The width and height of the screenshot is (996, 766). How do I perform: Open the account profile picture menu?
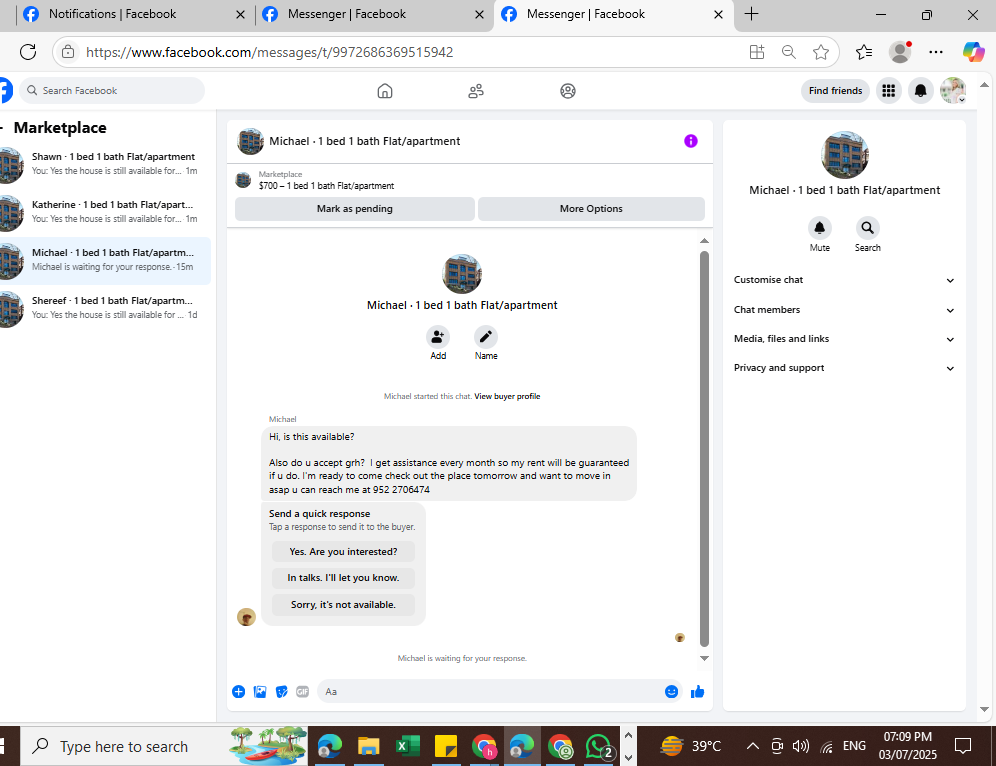pyautogui.click(x=953, y=91)
